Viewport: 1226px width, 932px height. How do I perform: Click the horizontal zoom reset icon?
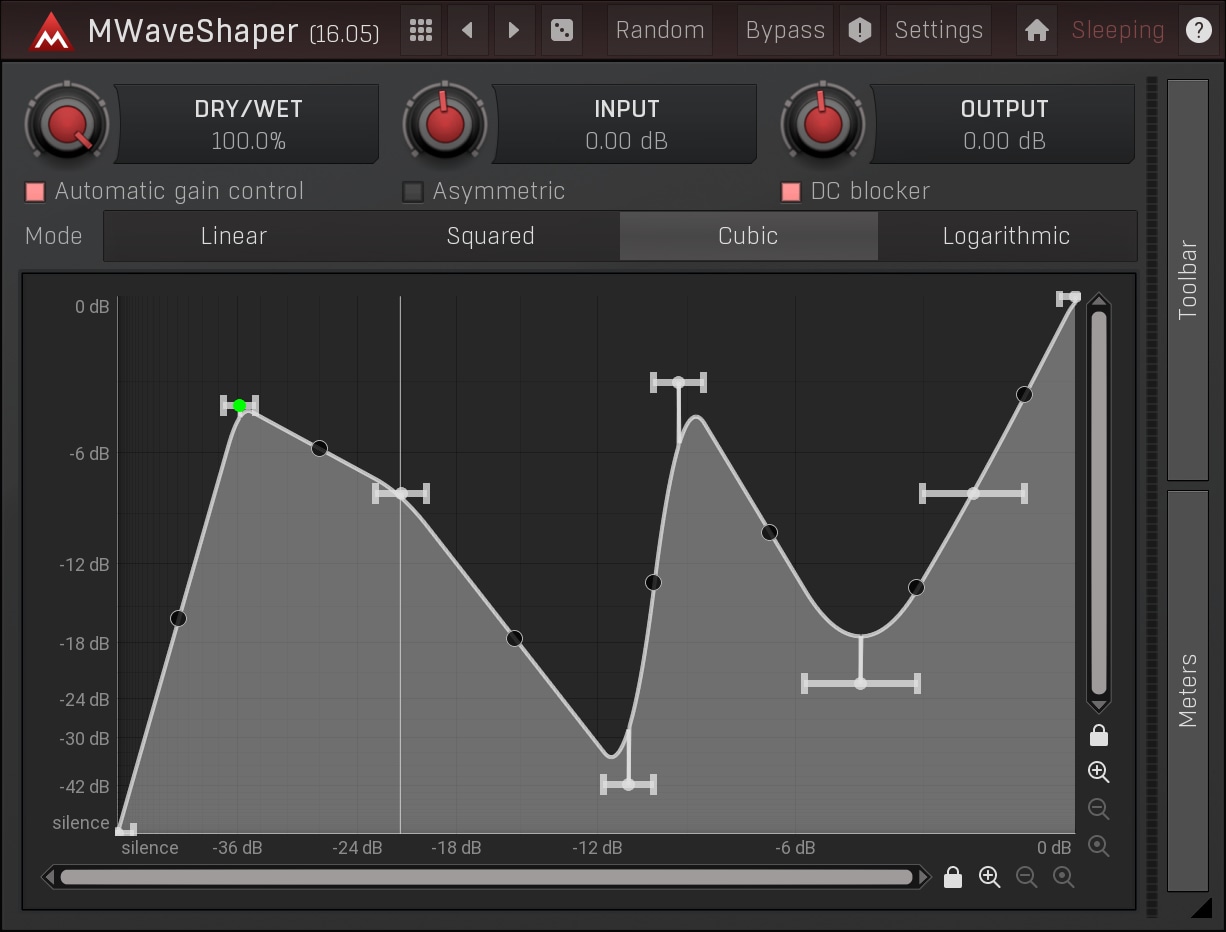point(1063,877)
